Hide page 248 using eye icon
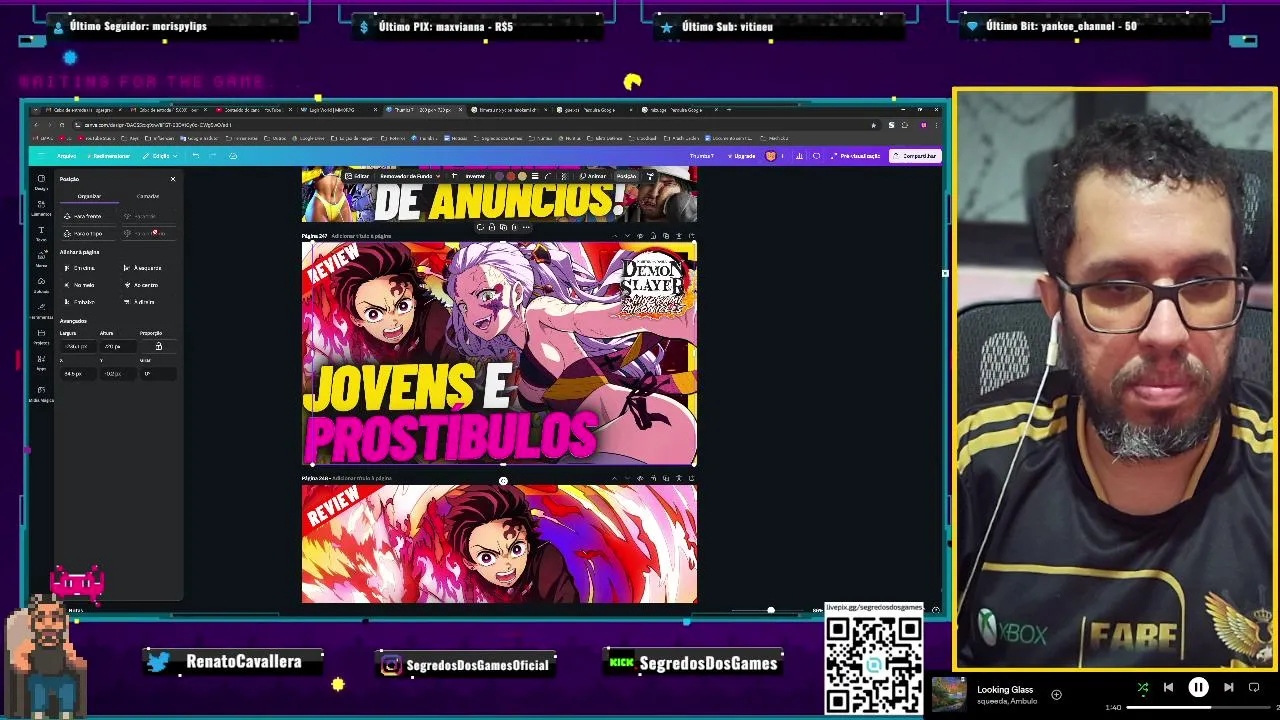 point(640,478)
